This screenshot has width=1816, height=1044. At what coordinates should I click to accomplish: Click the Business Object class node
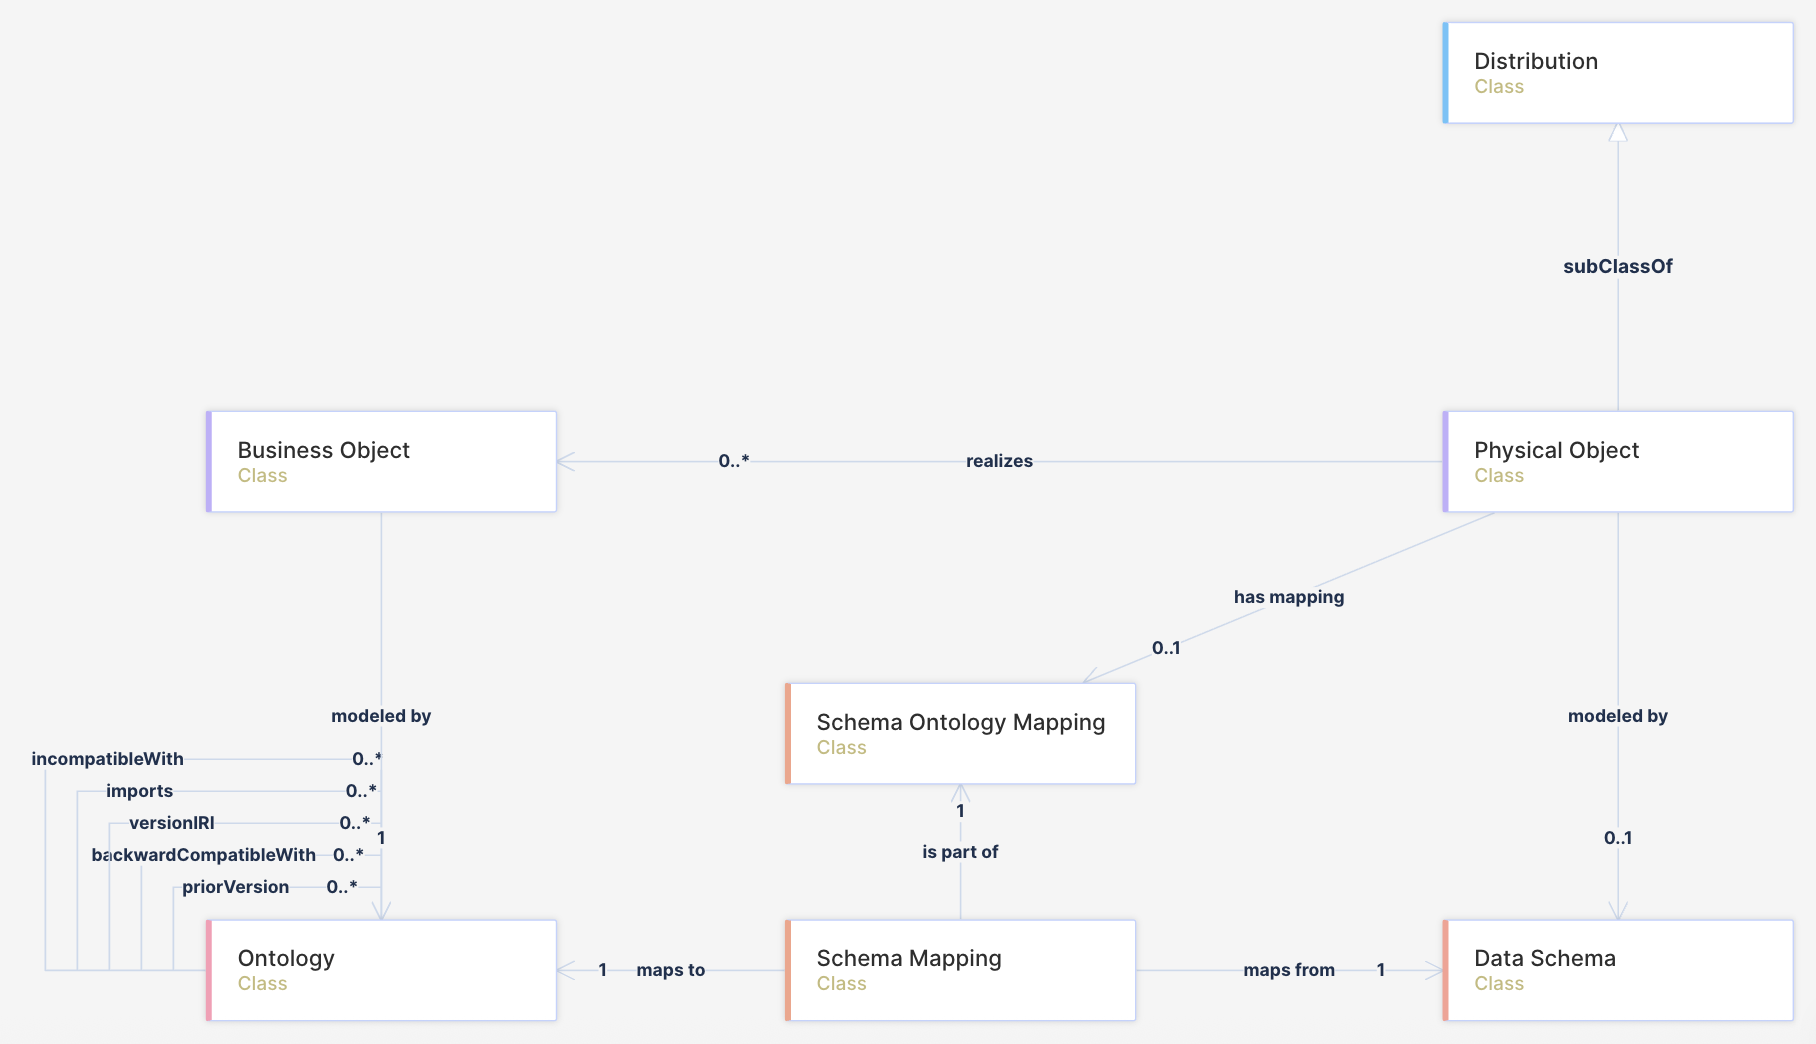tap(381, 462)
